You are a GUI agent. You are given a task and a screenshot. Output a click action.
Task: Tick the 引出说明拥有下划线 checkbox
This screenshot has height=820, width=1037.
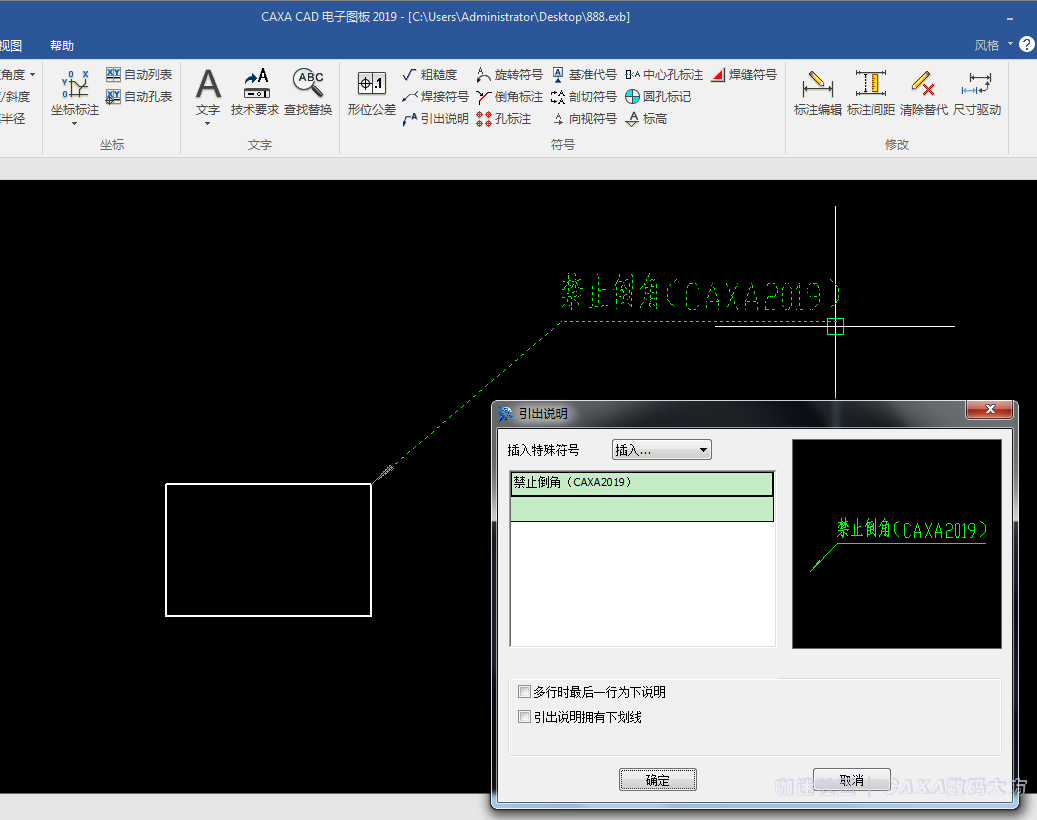click(525, 717)
